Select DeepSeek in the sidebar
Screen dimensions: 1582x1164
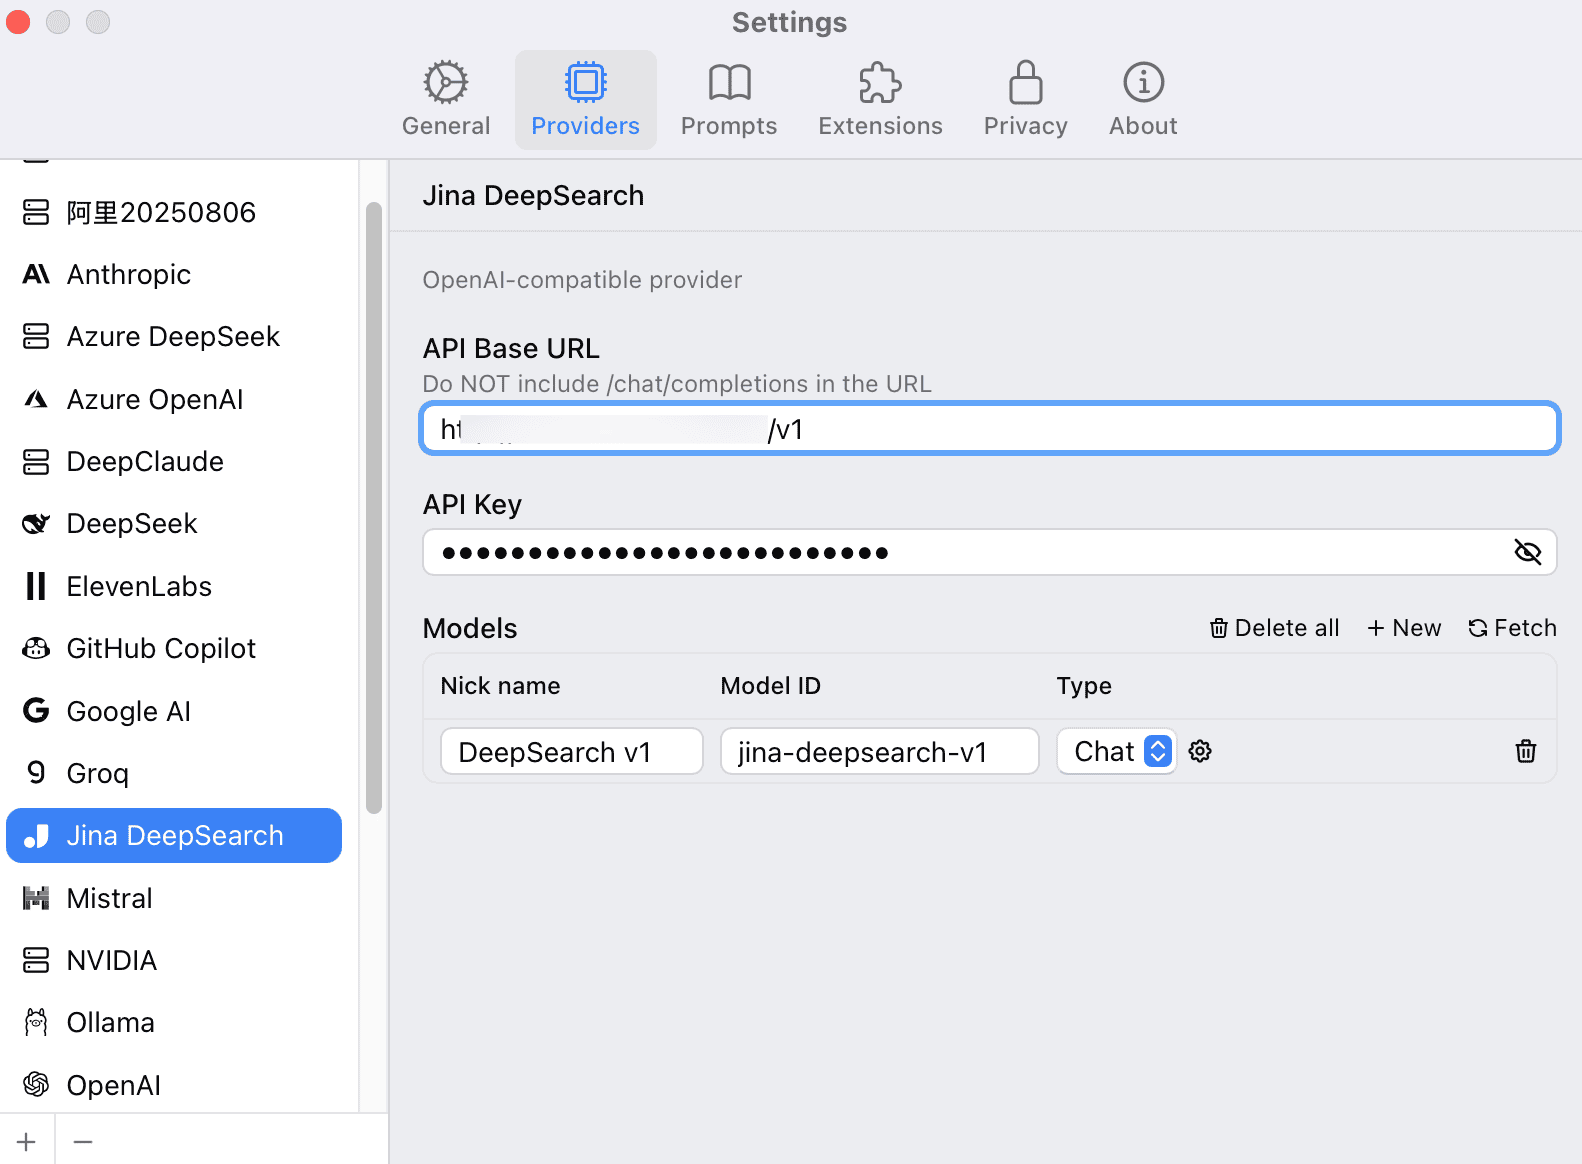(174, 523)
